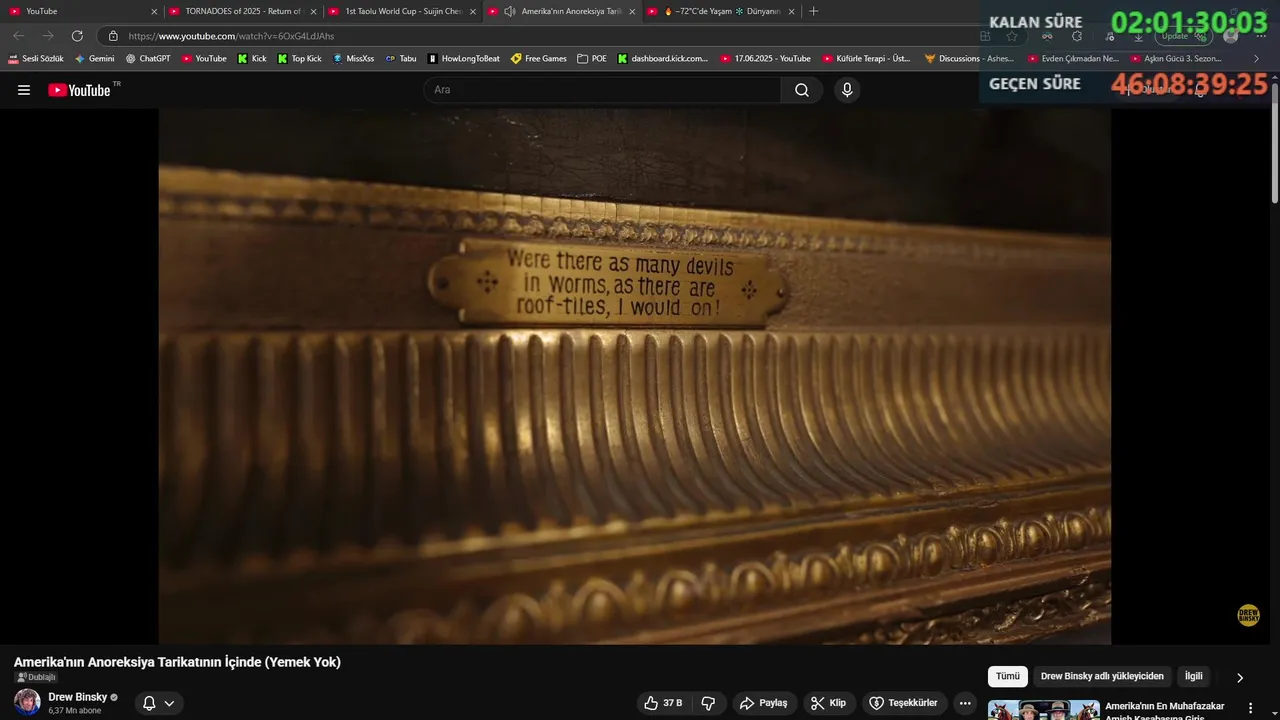Create a clip with Klip button
This screenshot has width=1280, height=720.
[x=829, y=703]
